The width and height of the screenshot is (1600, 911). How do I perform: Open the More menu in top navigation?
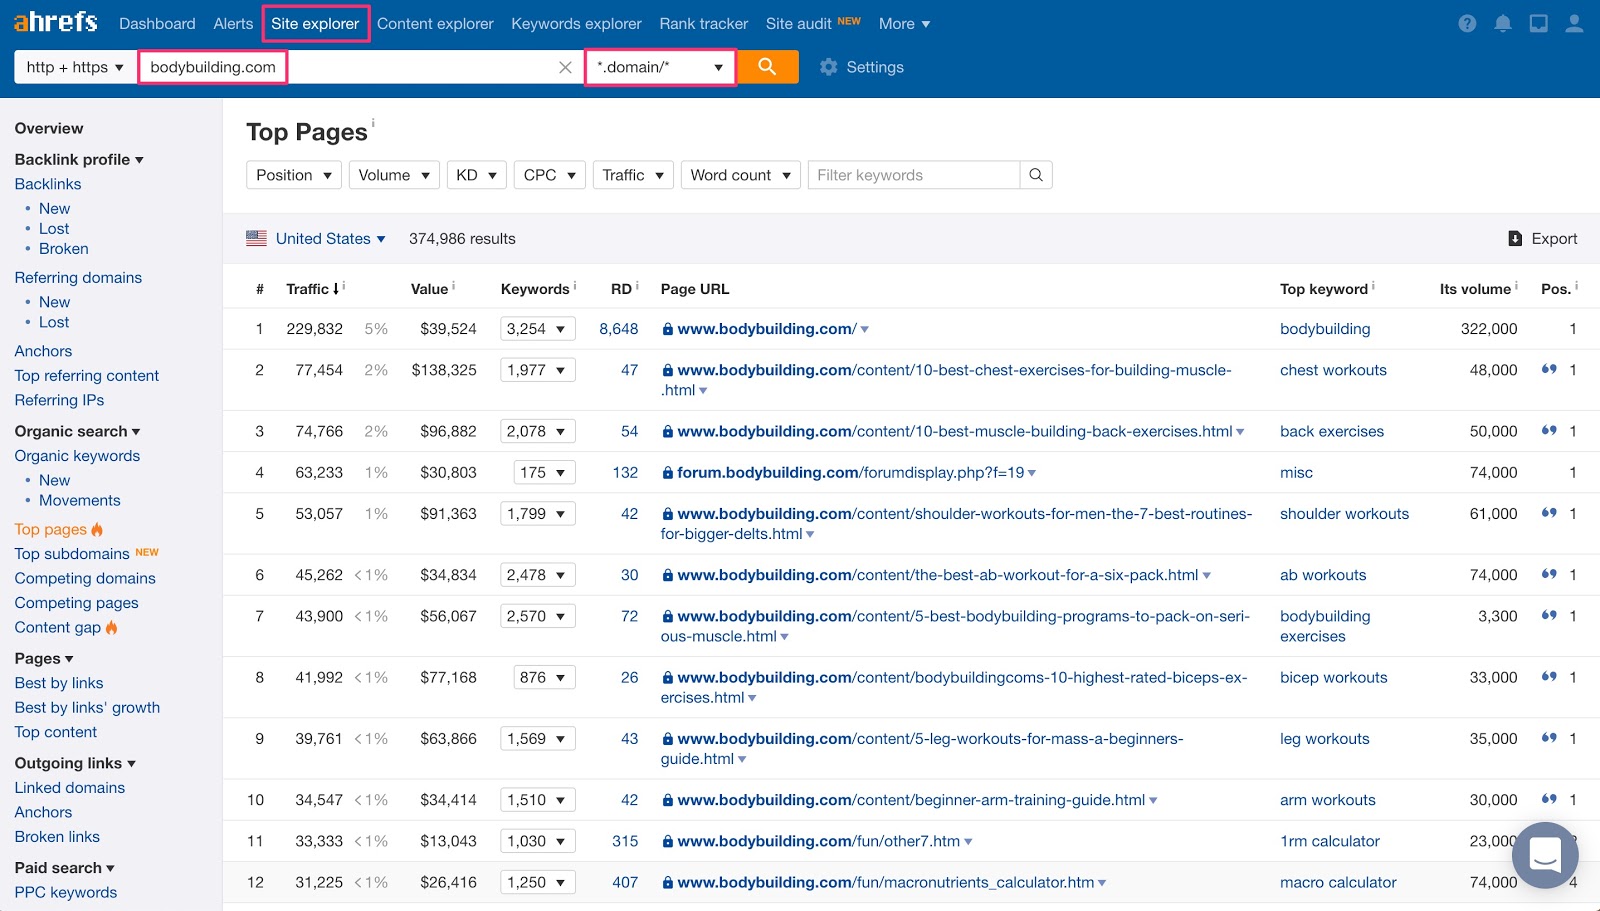(x=904, y=23)
